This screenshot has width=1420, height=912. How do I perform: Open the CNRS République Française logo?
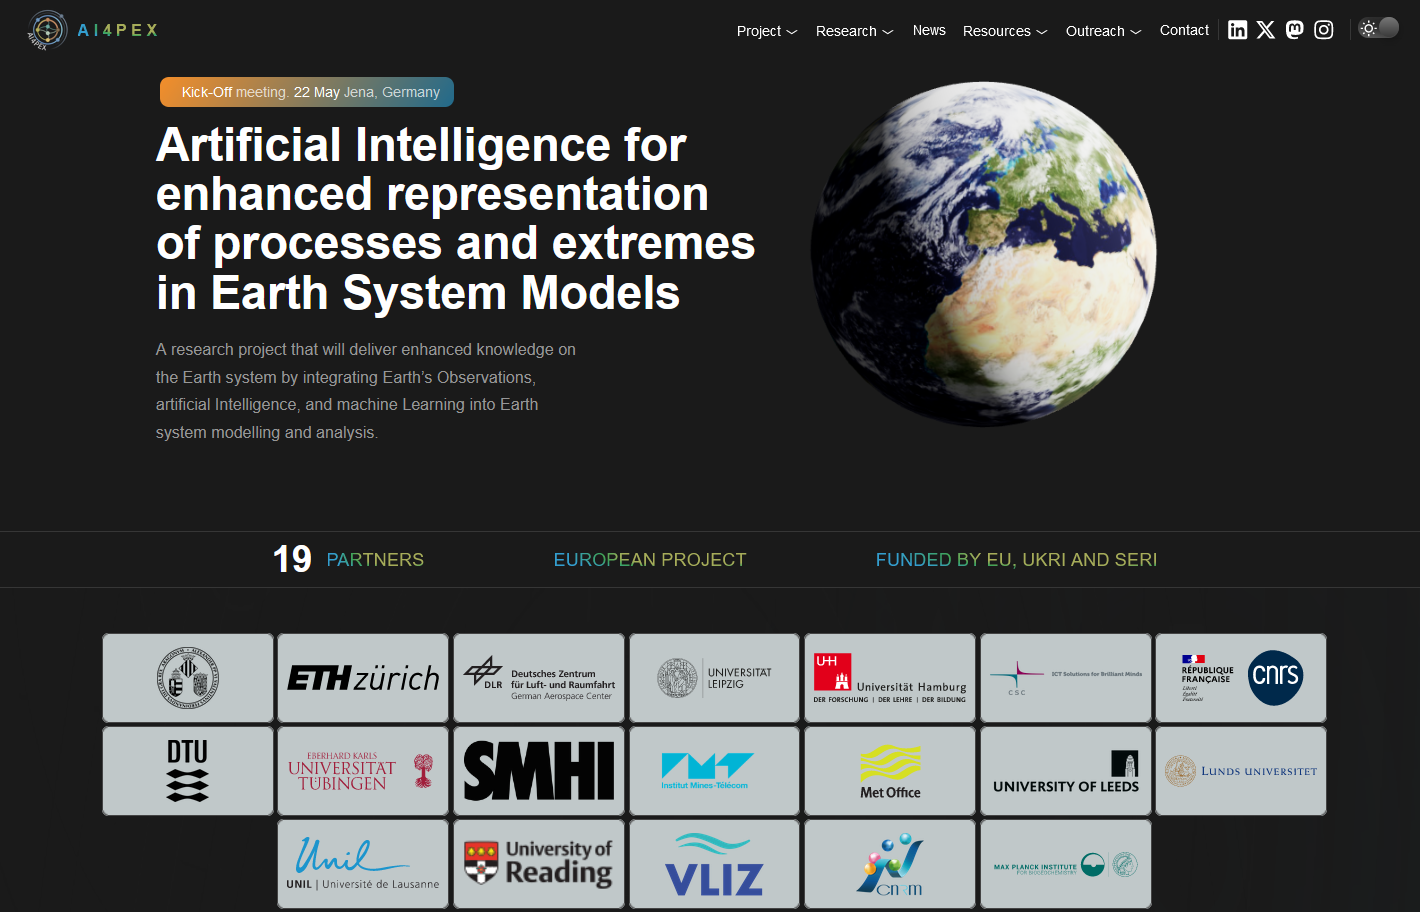pos(1241,678)
